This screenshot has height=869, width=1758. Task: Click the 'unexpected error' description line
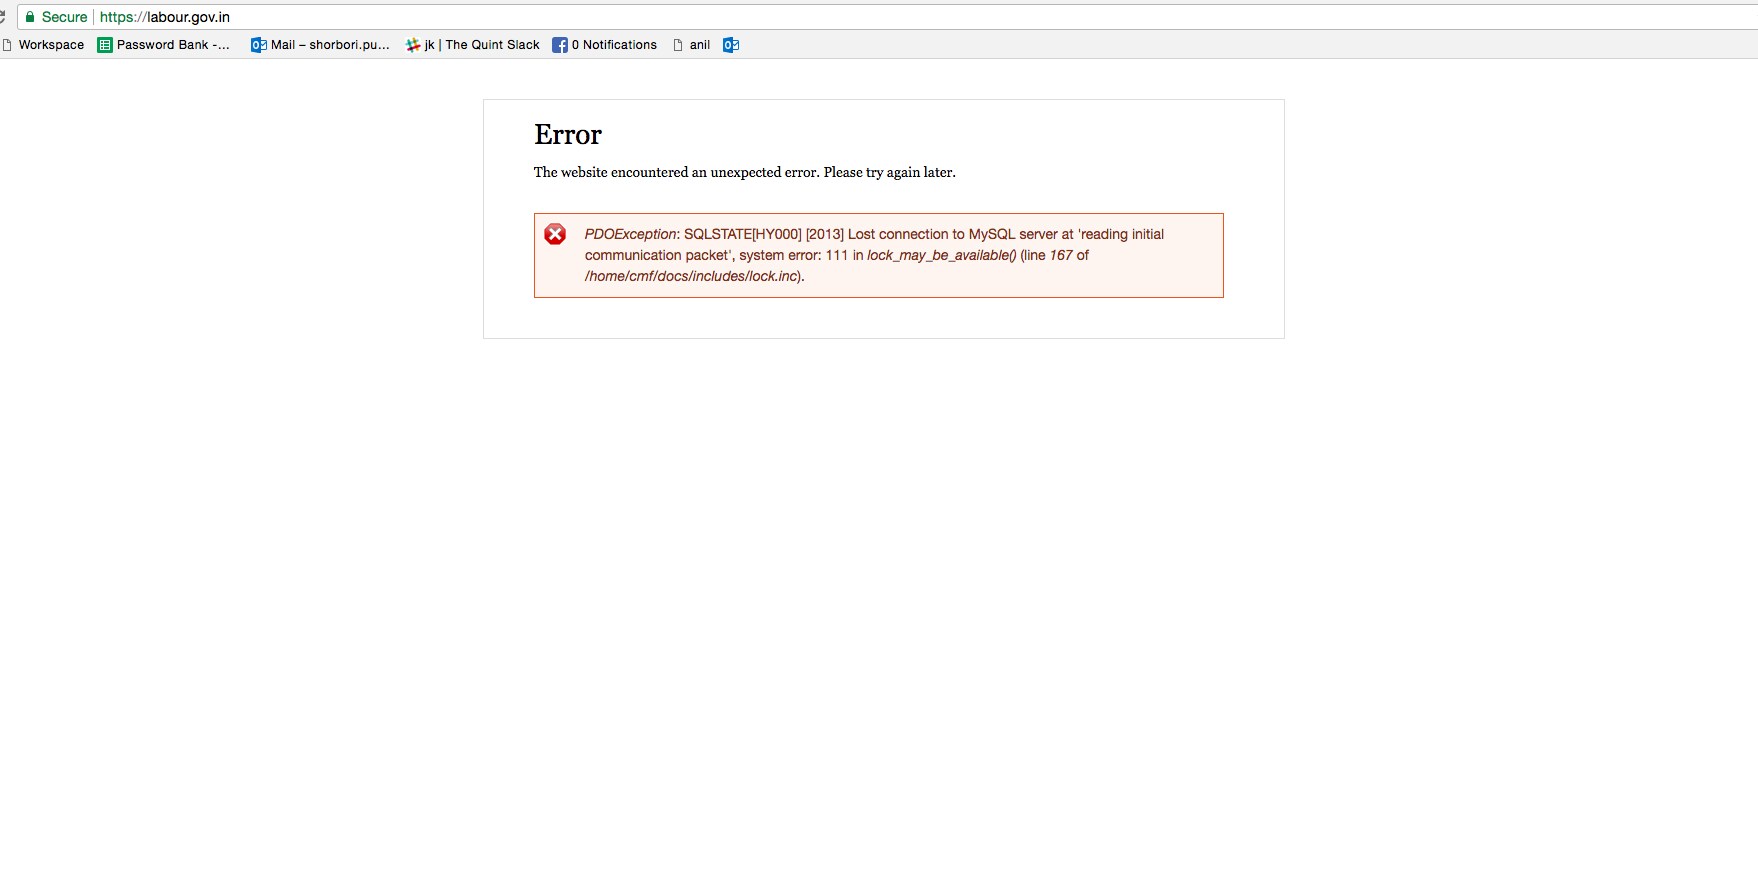pos(744,173)
